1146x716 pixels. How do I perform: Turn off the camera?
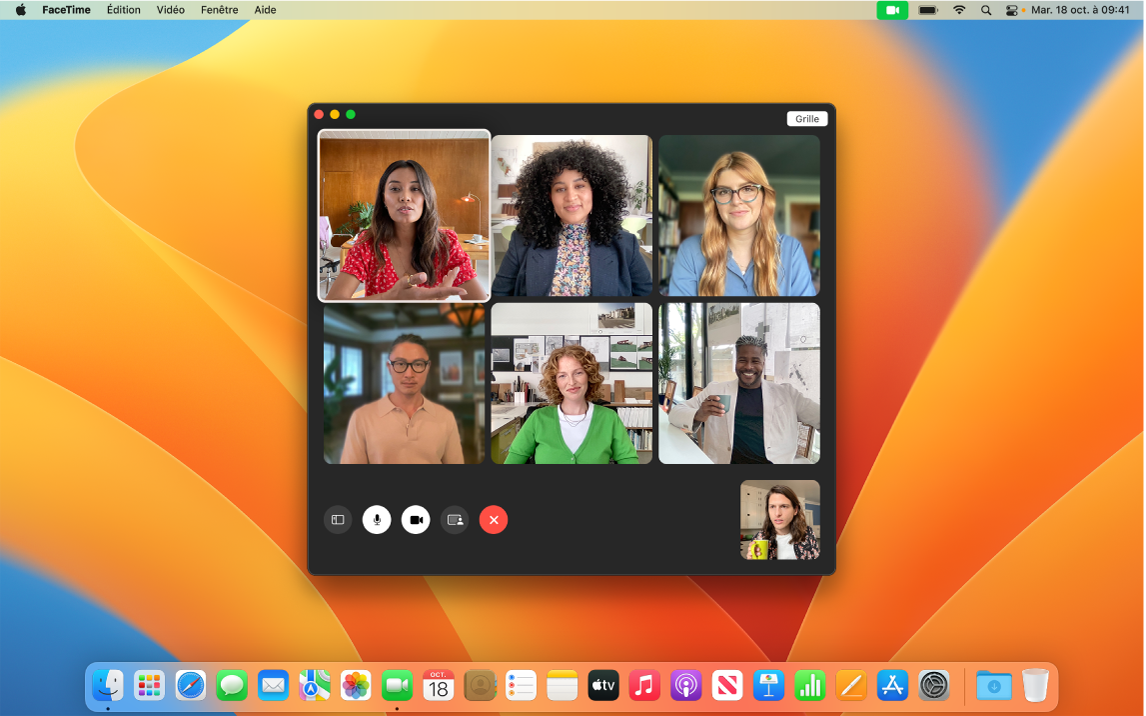pyautogui.click(x=416, y=519)
